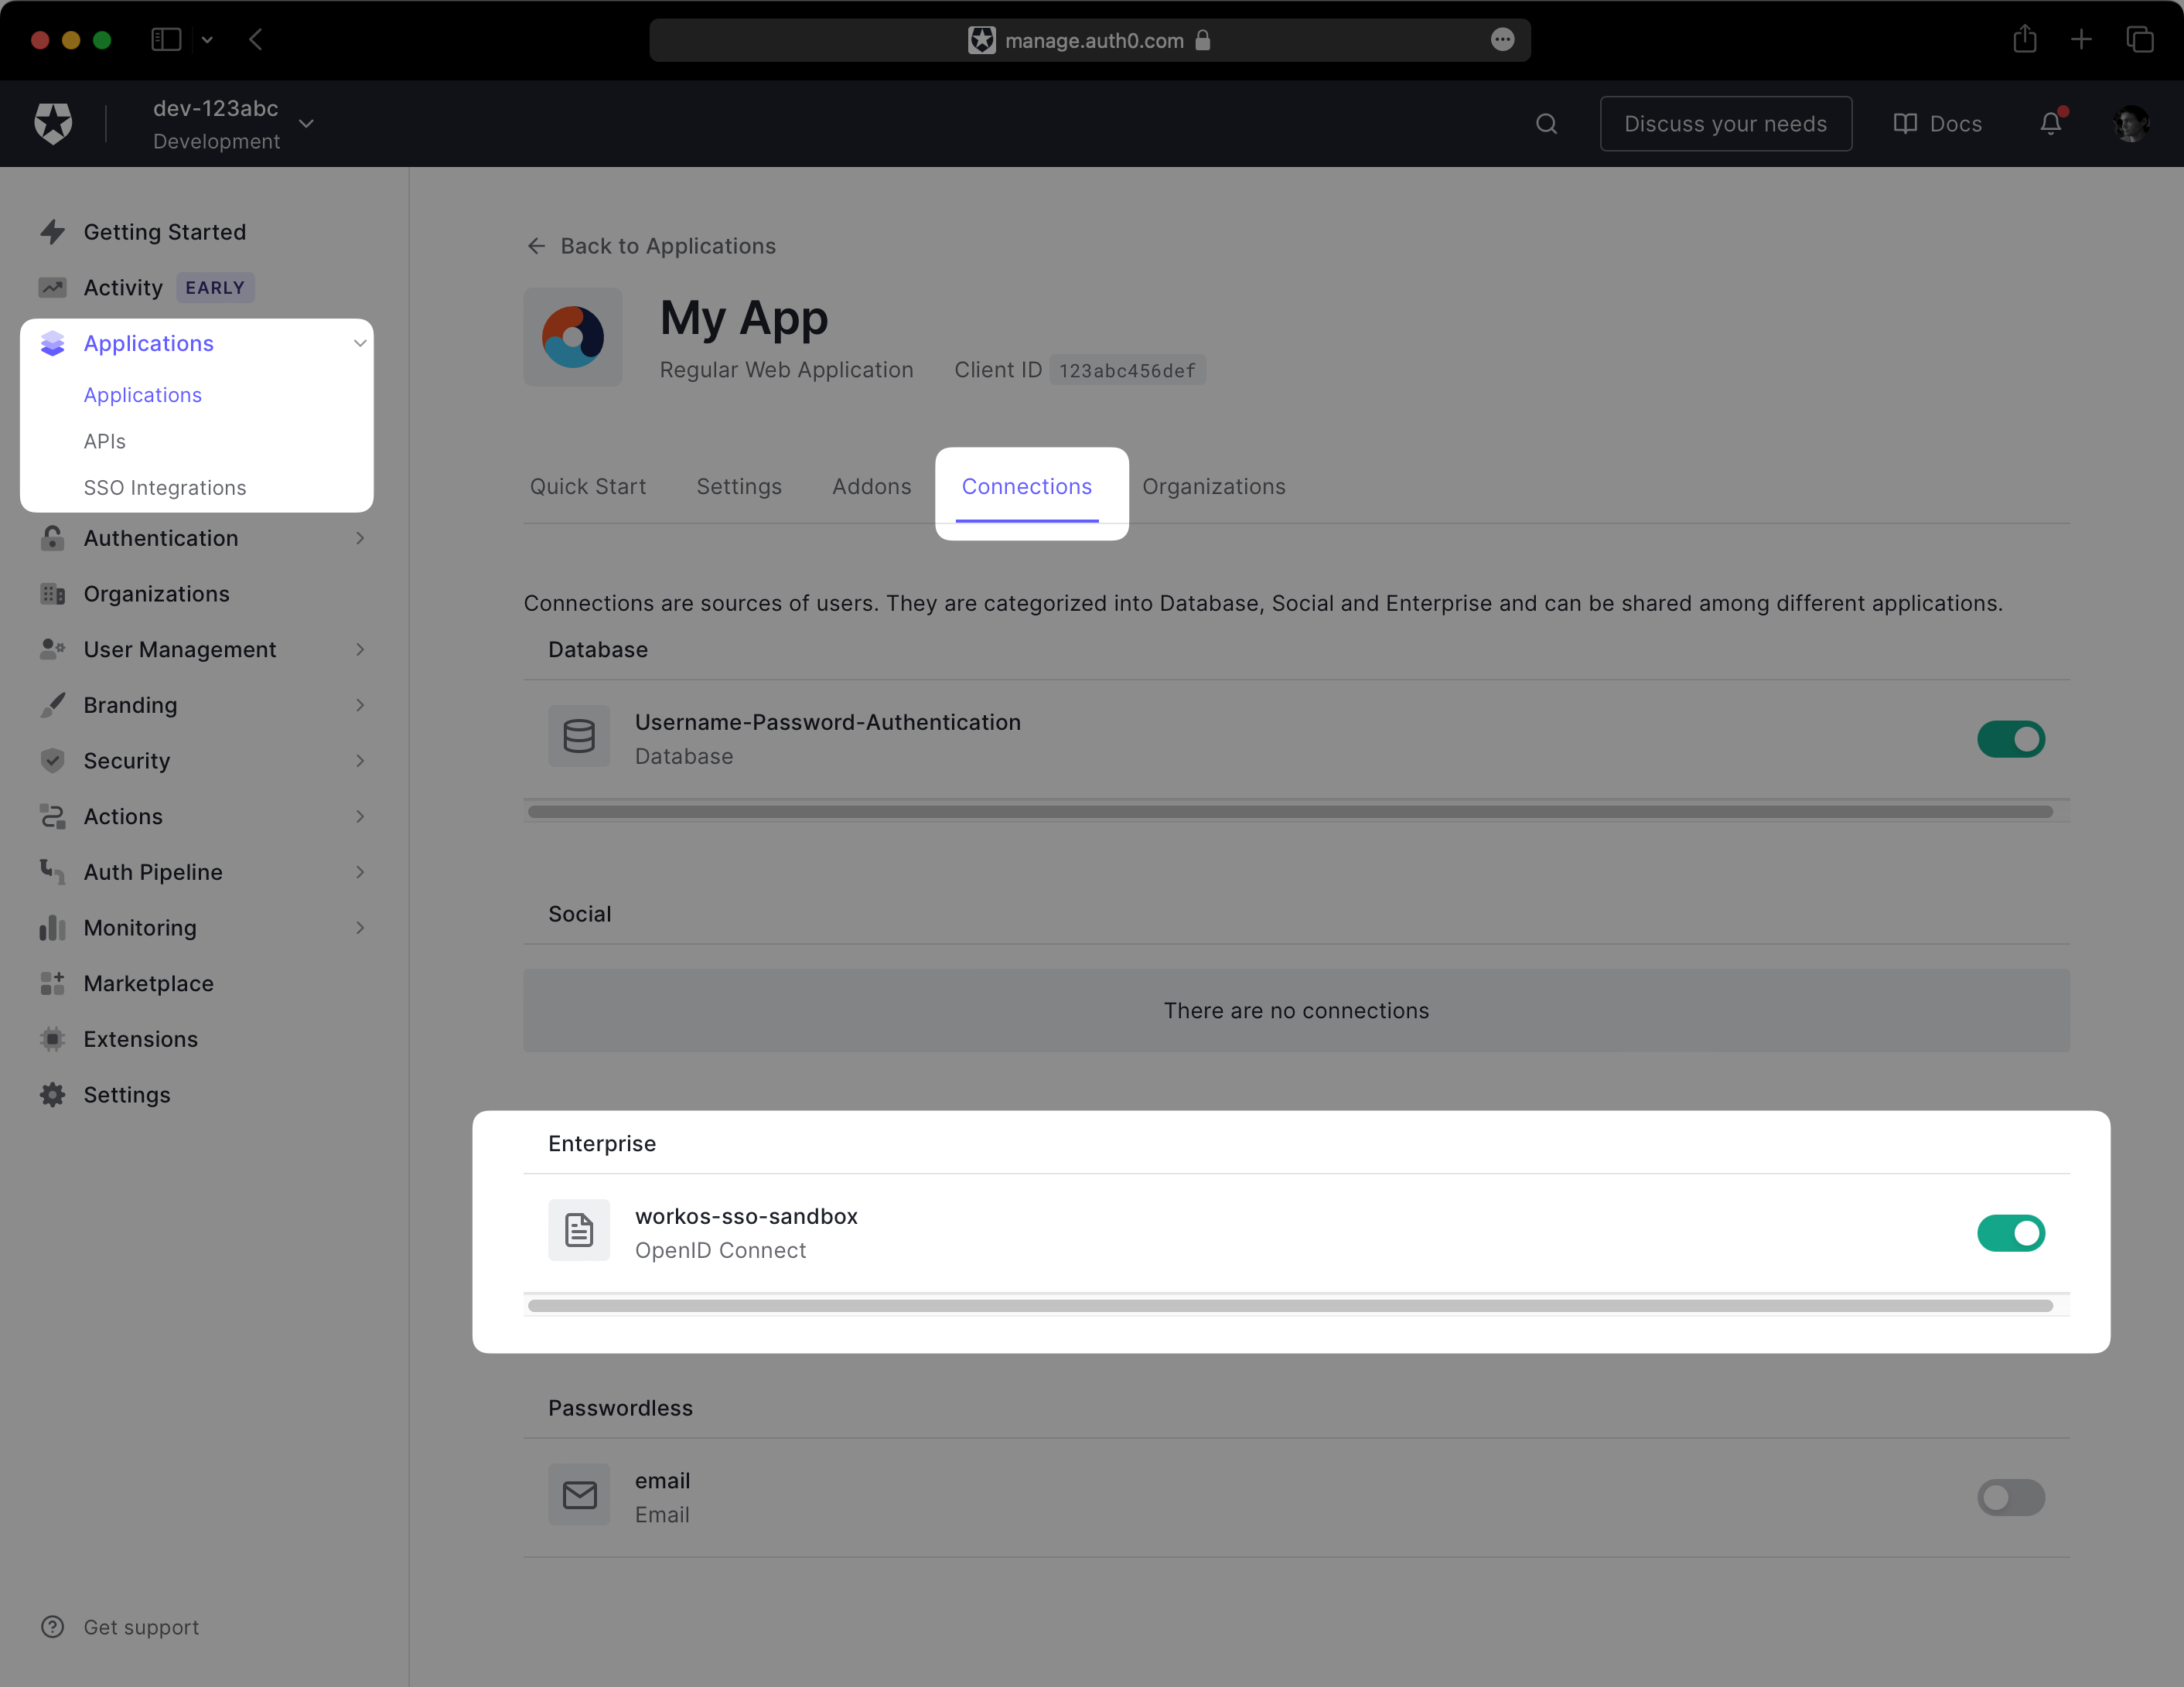The height and width of the screenshot is (1687, 2184).
Task: Open the Getting Started section
Action: (165, 232)
